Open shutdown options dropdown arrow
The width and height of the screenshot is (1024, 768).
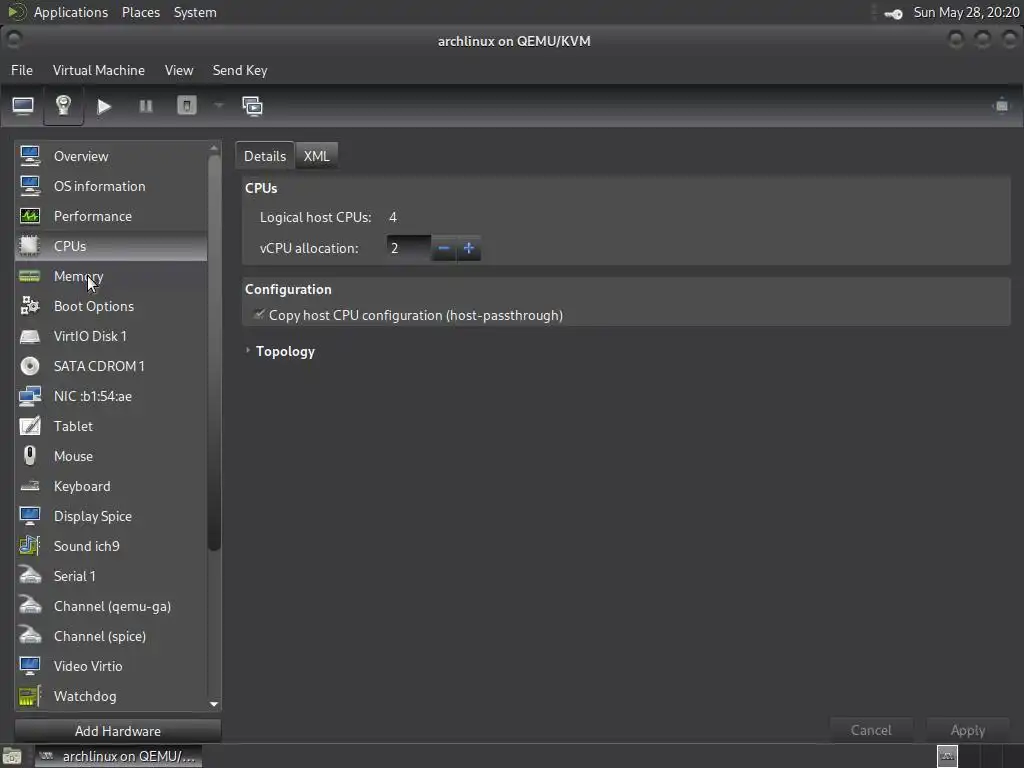[219, 105]
